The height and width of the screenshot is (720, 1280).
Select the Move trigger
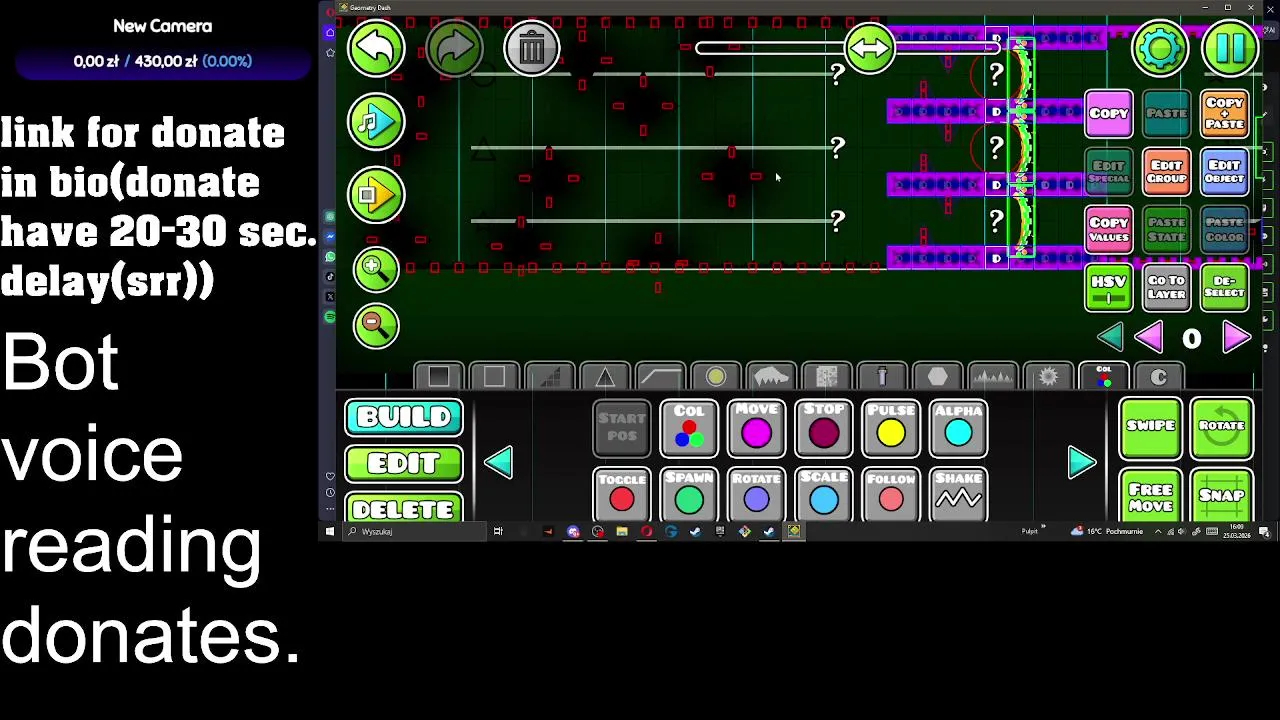coord(756,428)
